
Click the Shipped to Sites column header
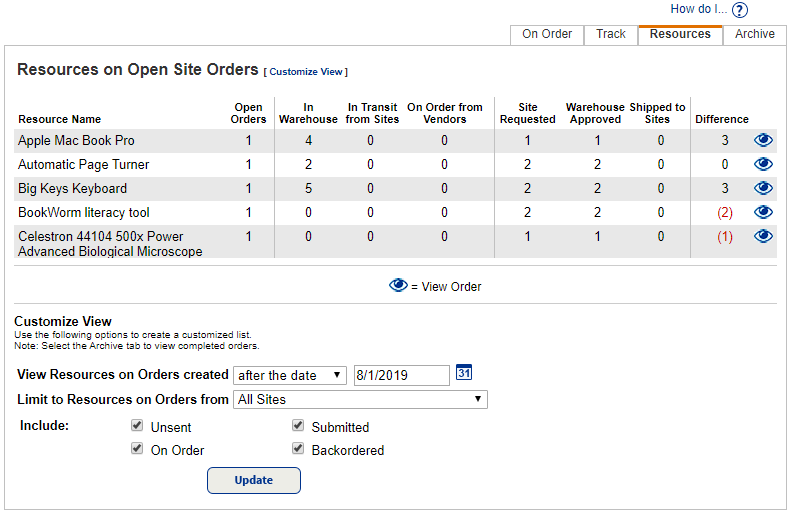coord(657,113)
